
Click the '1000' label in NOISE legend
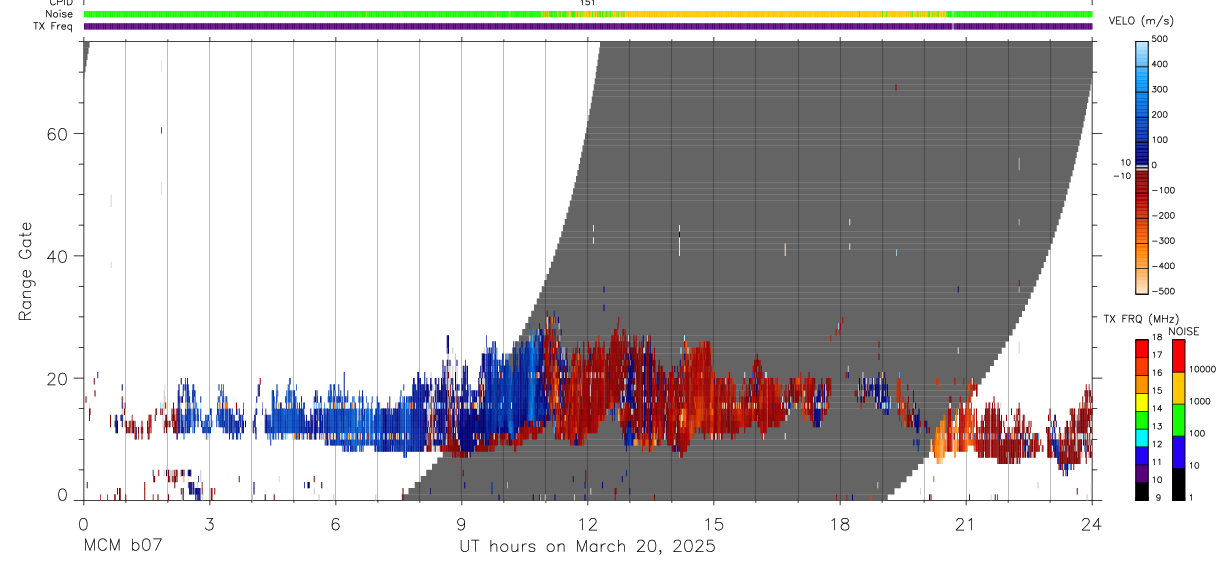pyautogui.click(x=1199, y=401)
